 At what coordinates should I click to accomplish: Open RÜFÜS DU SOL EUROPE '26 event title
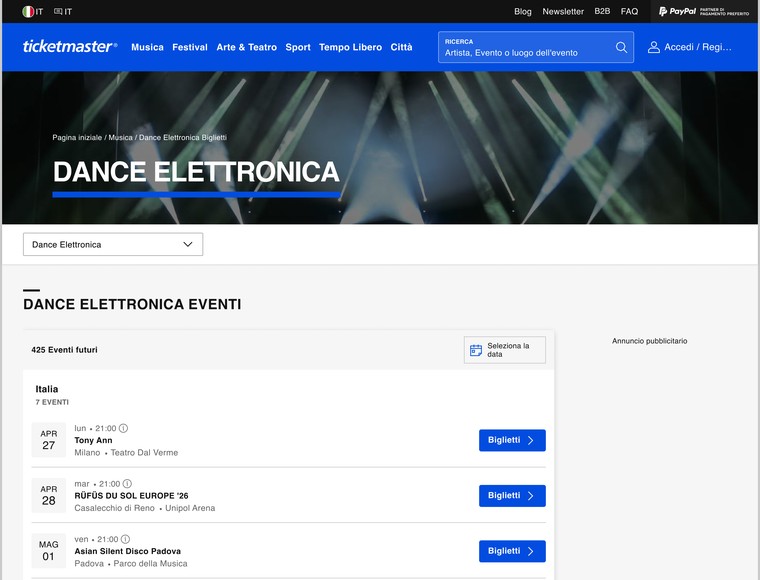pos(131,496)
